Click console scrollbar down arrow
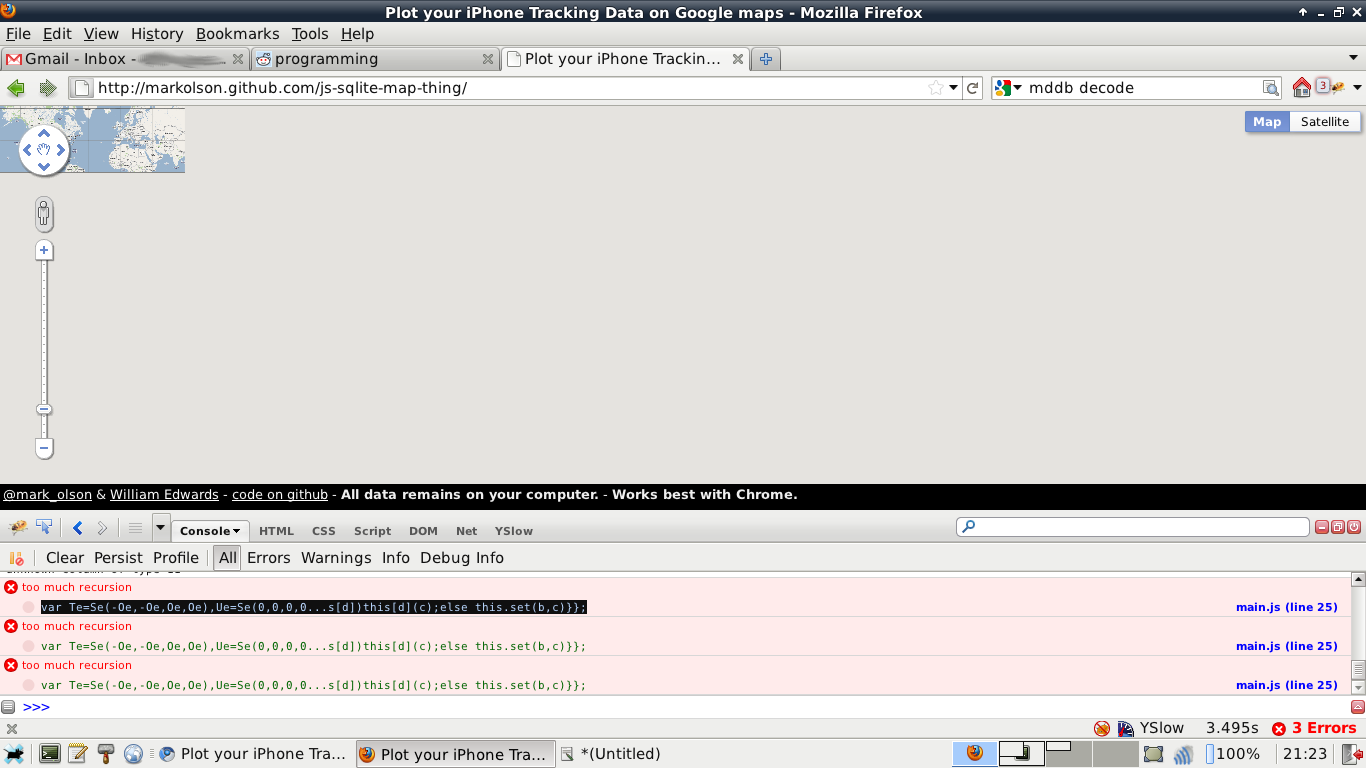The height and width of the screenshot is (768, 1366). (x=1358, y=688)
